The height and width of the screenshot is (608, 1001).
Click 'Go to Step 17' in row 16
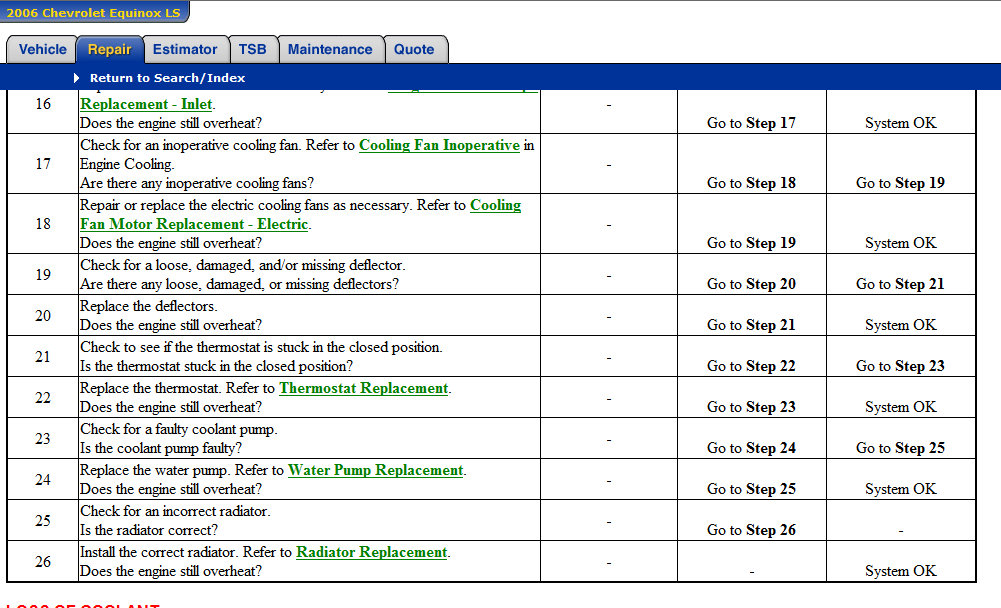coord(751,123)
